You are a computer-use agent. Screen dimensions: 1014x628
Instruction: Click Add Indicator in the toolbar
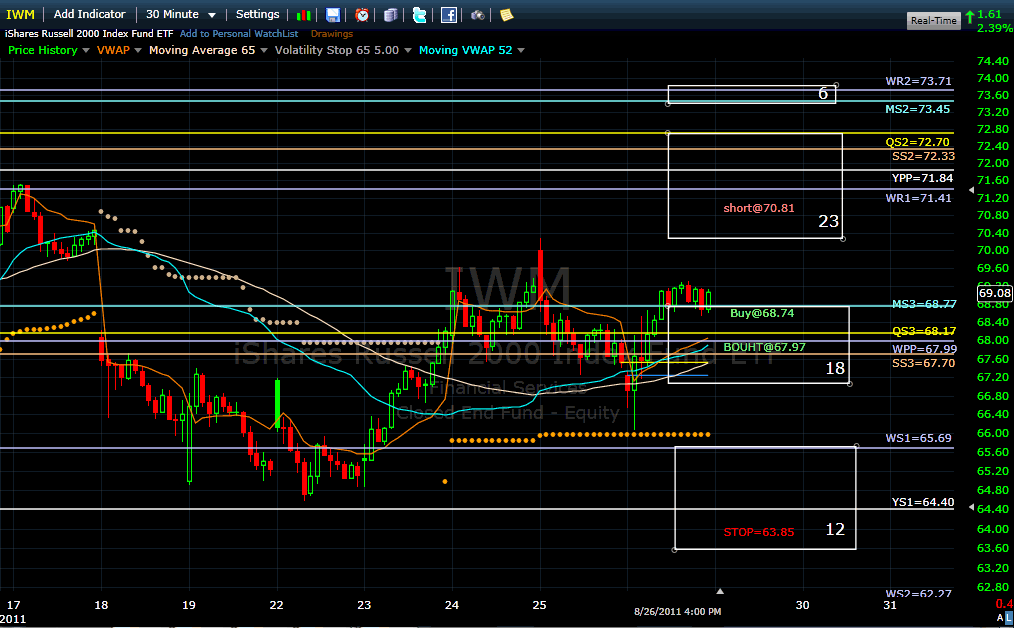[89, 14]
